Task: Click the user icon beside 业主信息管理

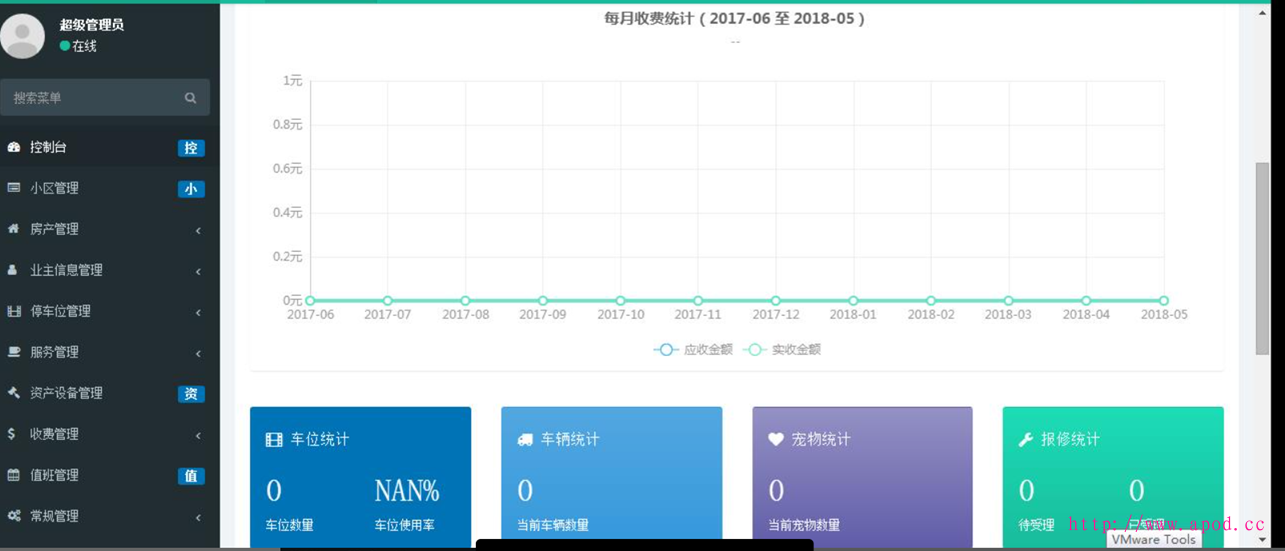Action: tap(13, 270)
